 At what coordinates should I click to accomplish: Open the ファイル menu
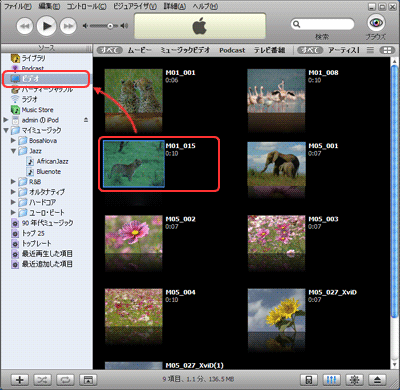pos(17,7)
